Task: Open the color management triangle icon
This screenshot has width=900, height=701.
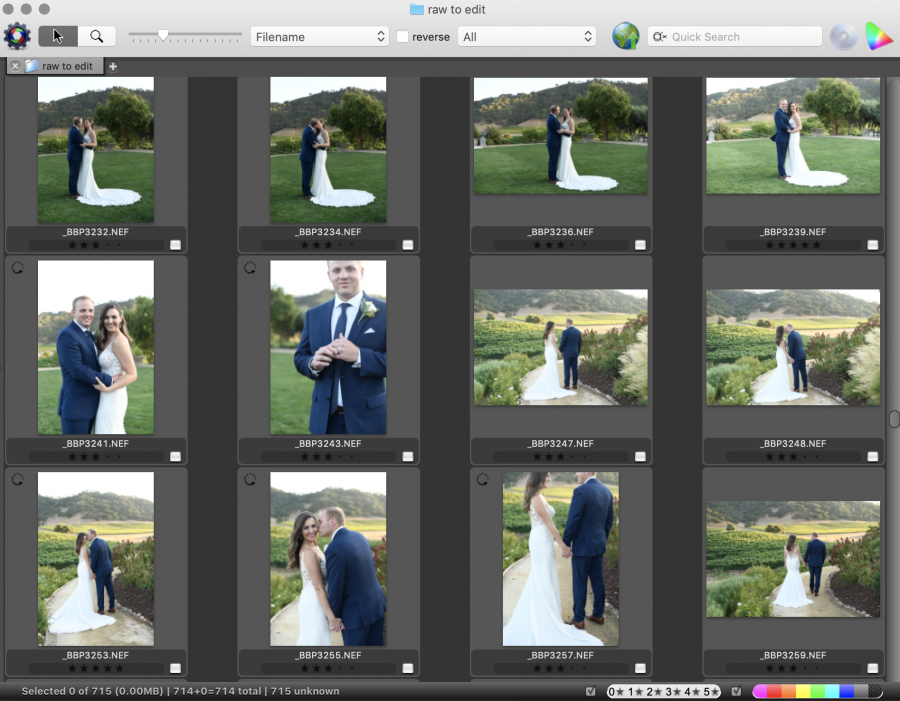Action: click(879, 36)
